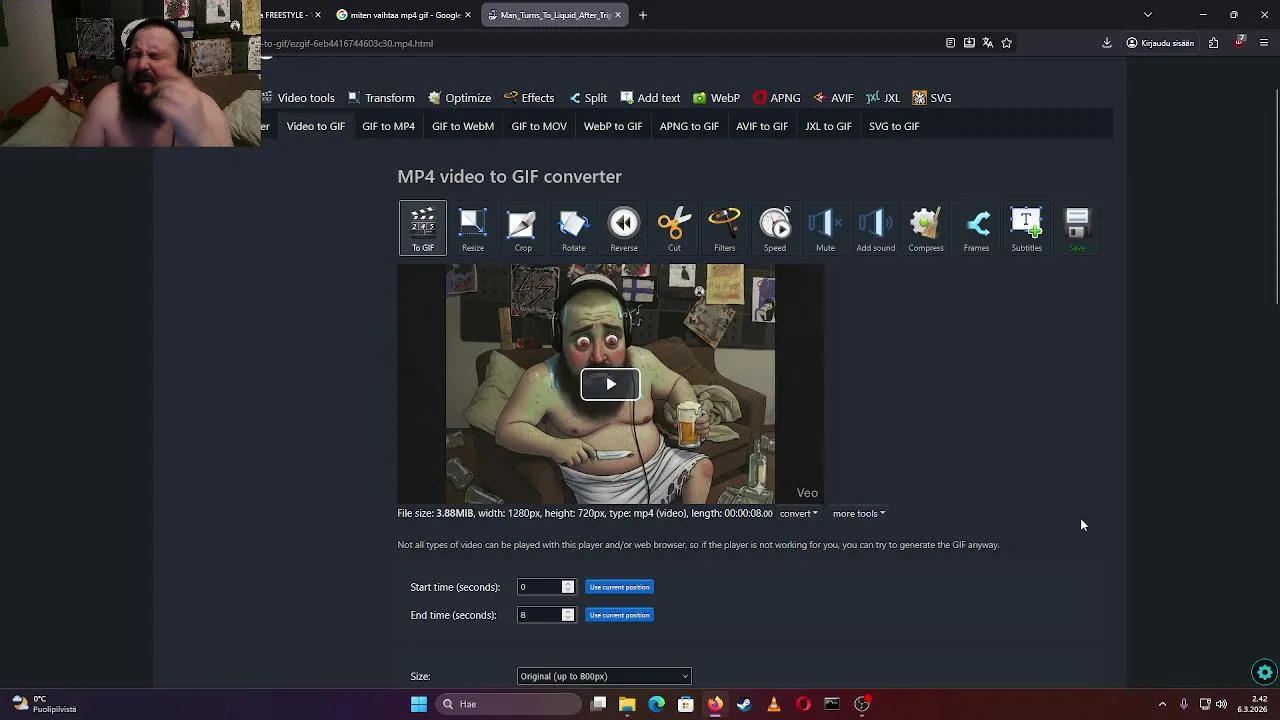Open the Add sound tool
The height and width of the screenshot is (720, 1280).
[x=875, y=228]
